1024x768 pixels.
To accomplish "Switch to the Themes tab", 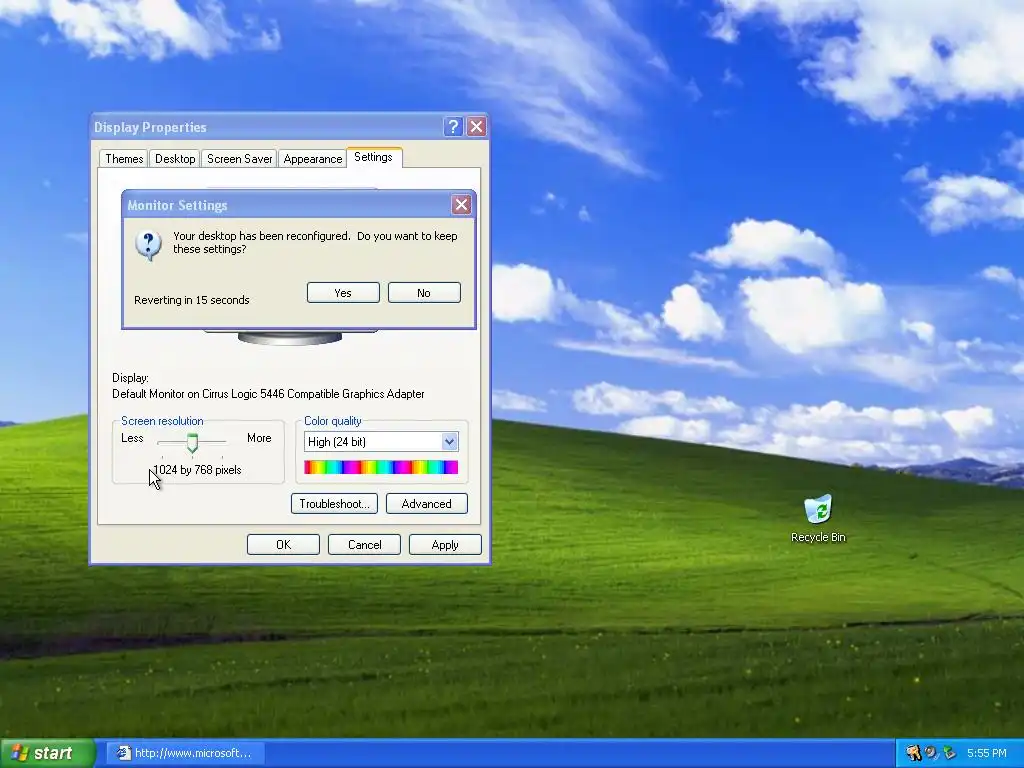I will (124, 159).
